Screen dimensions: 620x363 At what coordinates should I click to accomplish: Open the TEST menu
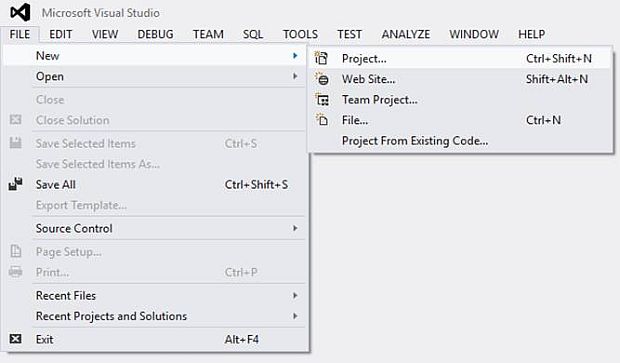(350, 34)
